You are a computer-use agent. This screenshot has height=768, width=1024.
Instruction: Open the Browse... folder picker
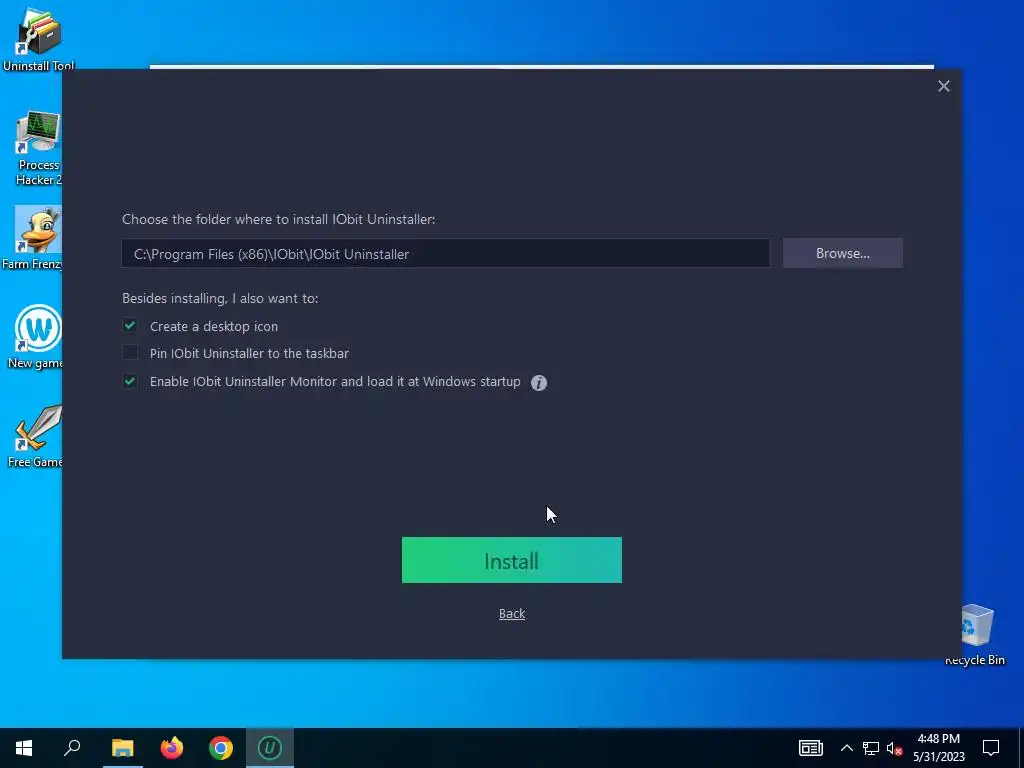[842, 253]
